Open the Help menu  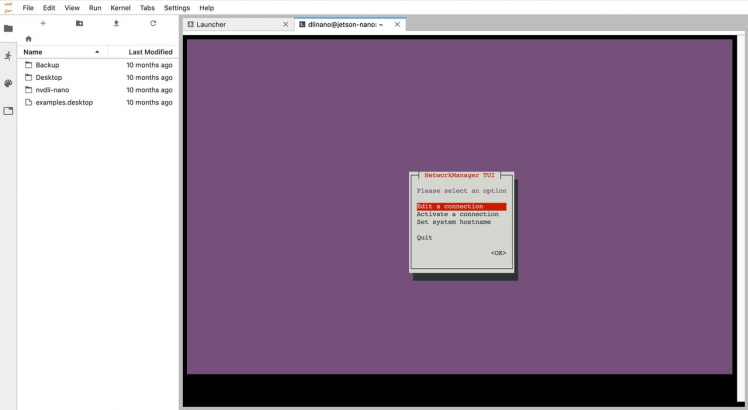tap(207, 8)
